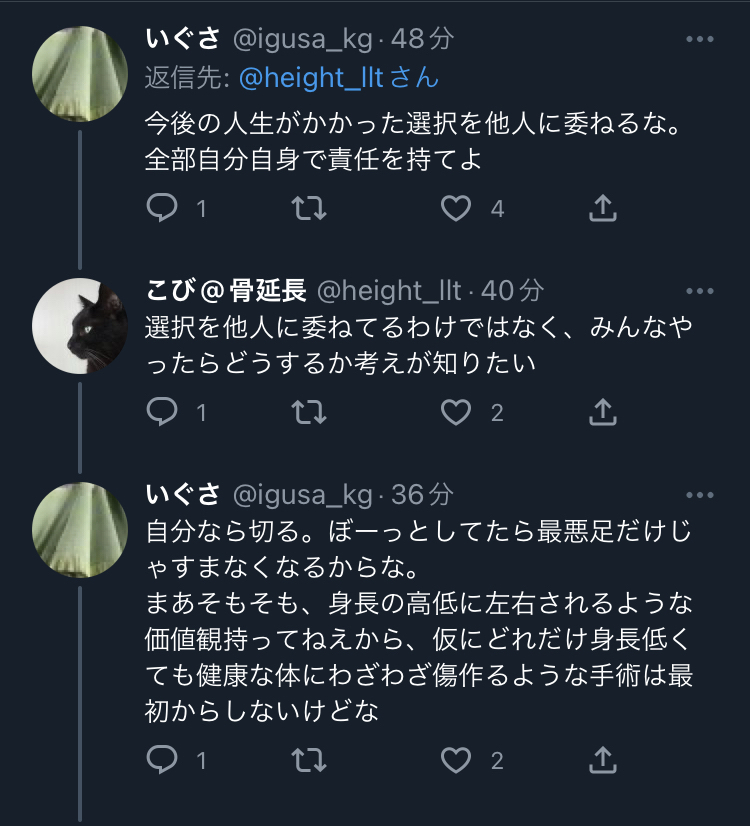750x826 pixels.
Task: Open the black cat avatar profile
Action: click(80, 326)
